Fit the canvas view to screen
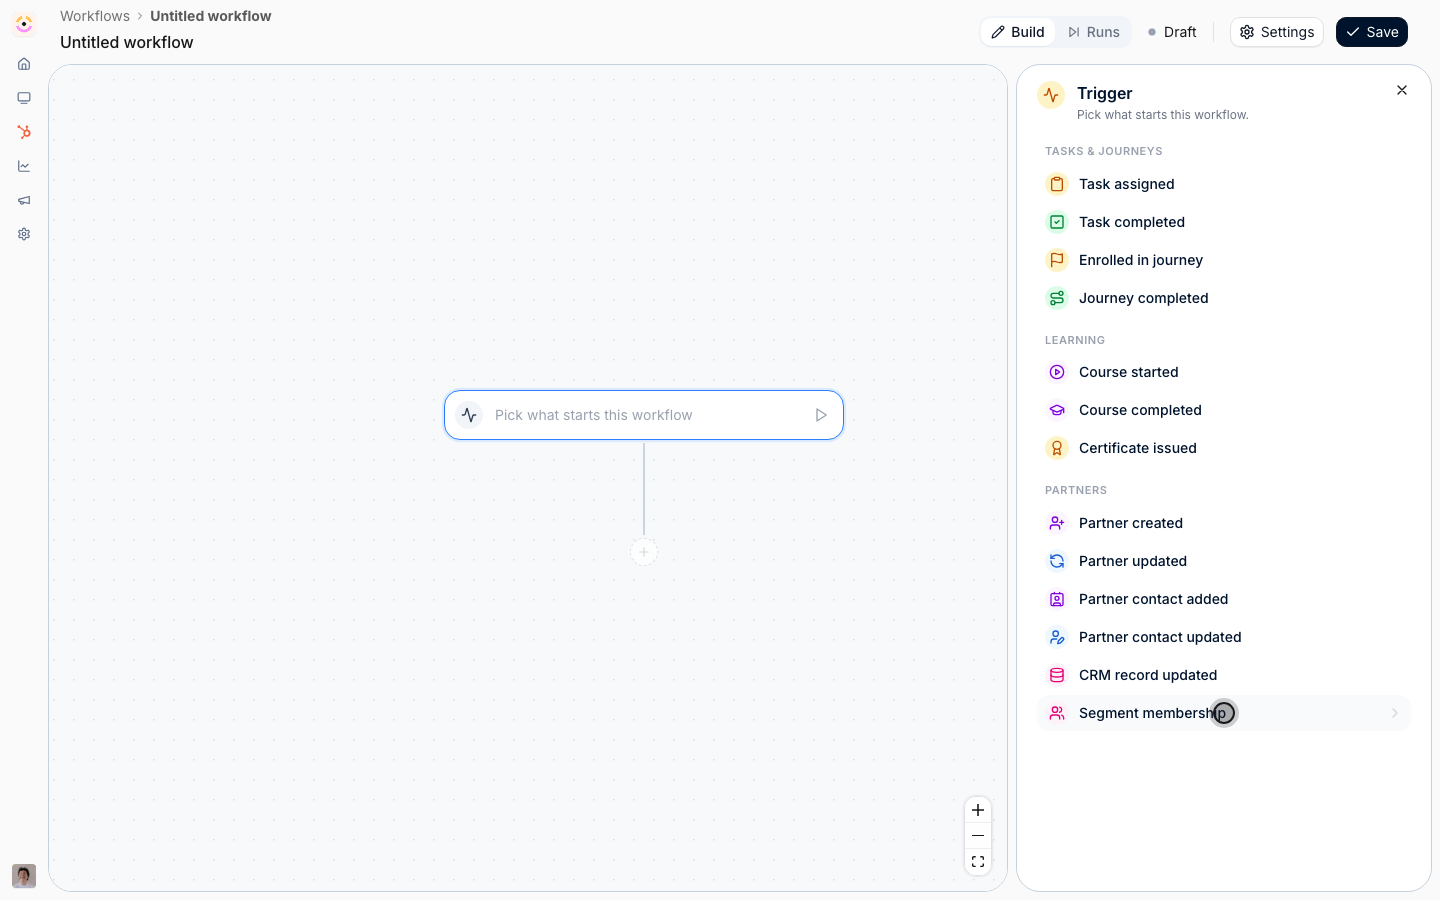1440x900 pixels. point(978,862)
